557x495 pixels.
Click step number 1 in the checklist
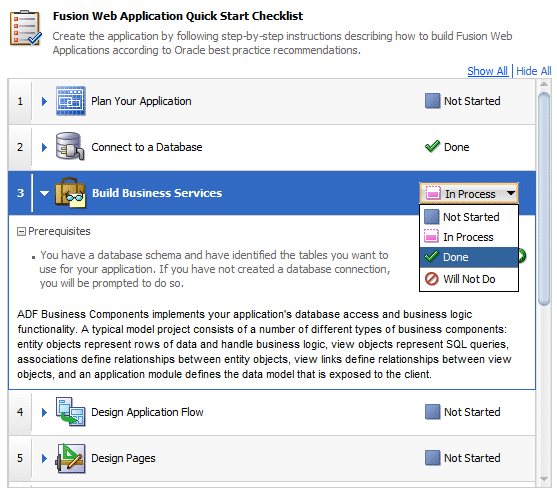[x=20, y=101]
